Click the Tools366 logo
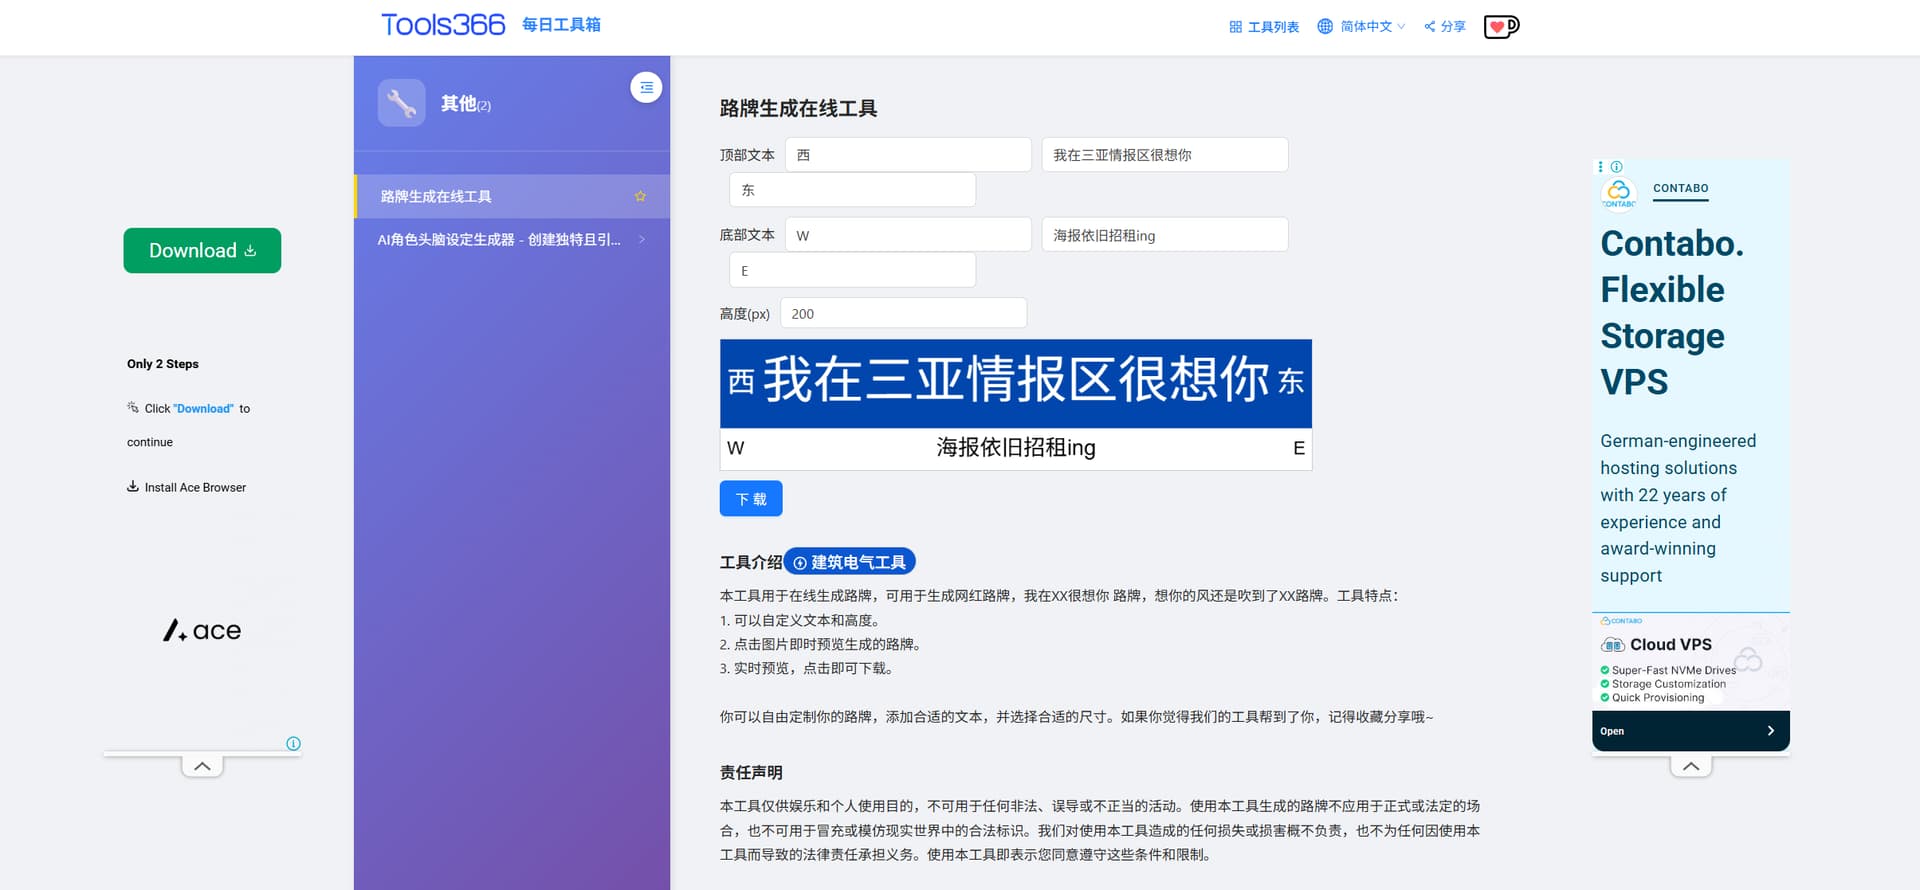This screenshot has width=1920, height=890. coord(443,25)
